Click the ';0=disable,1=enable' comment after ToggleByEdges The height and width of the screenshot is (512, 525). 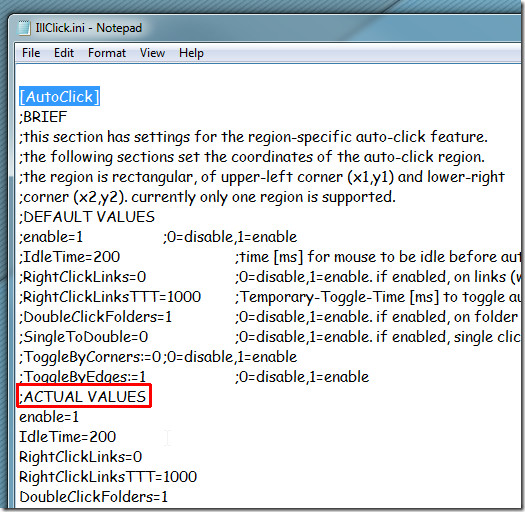(302, 377)
